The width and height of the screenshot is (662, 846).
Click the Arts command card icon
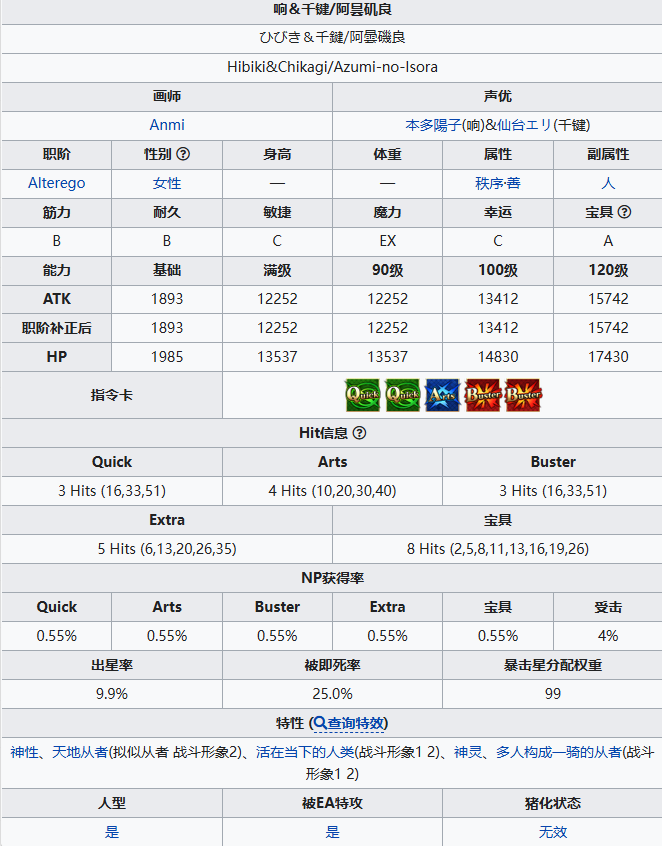(442, 395)
